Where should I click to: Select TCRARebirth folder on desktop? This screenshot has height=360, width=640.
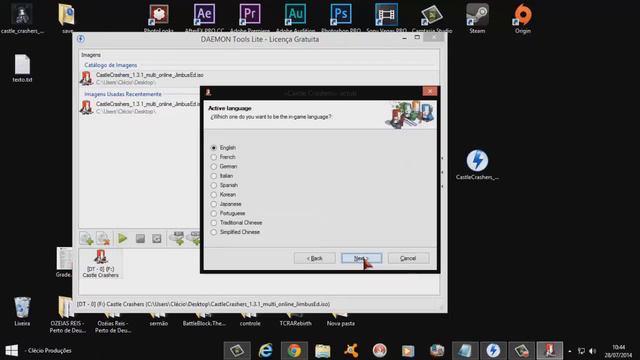[296, 320]
